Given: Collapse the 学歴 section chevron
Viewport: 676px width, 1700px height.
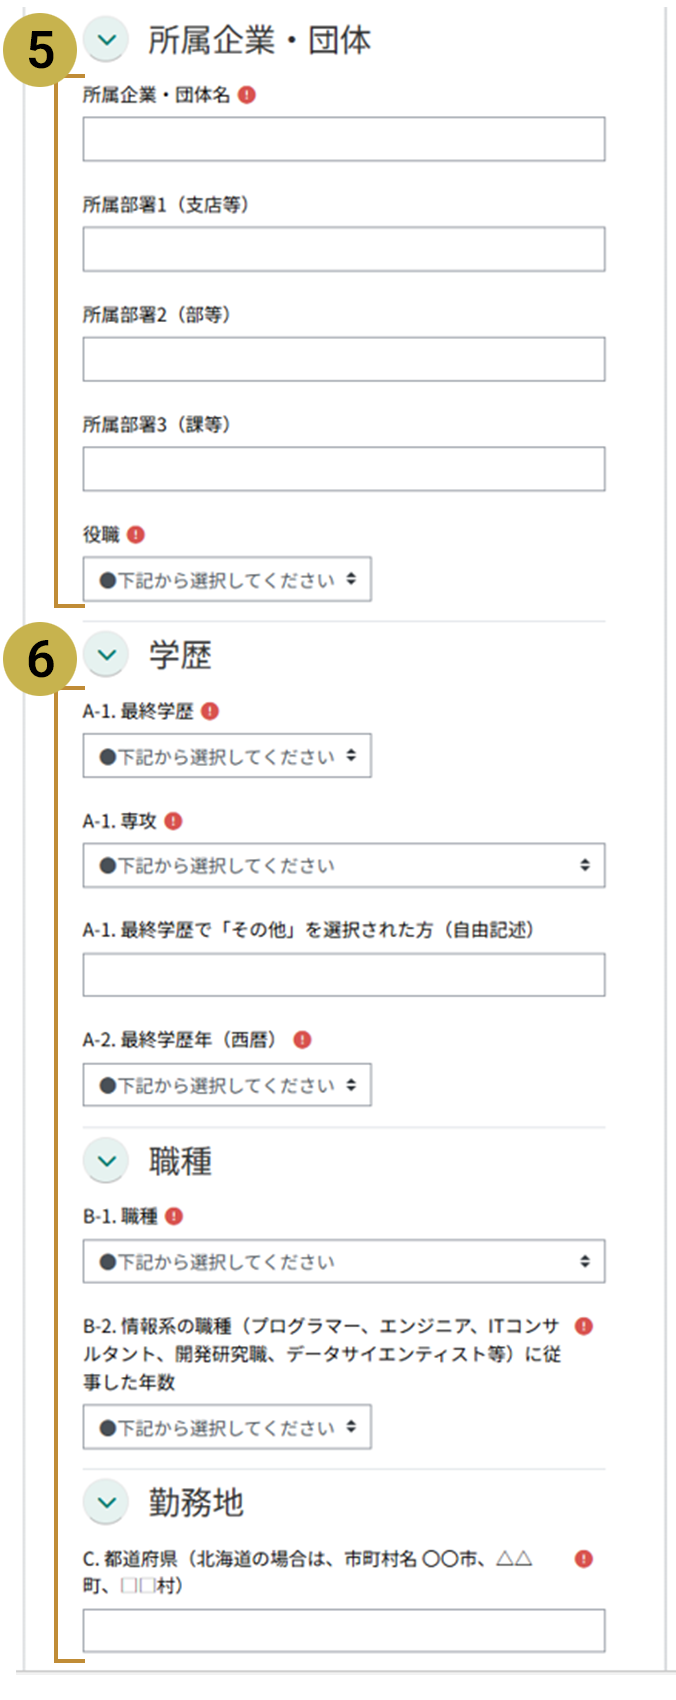Looking at the screenshot, I should pos(106,655).
